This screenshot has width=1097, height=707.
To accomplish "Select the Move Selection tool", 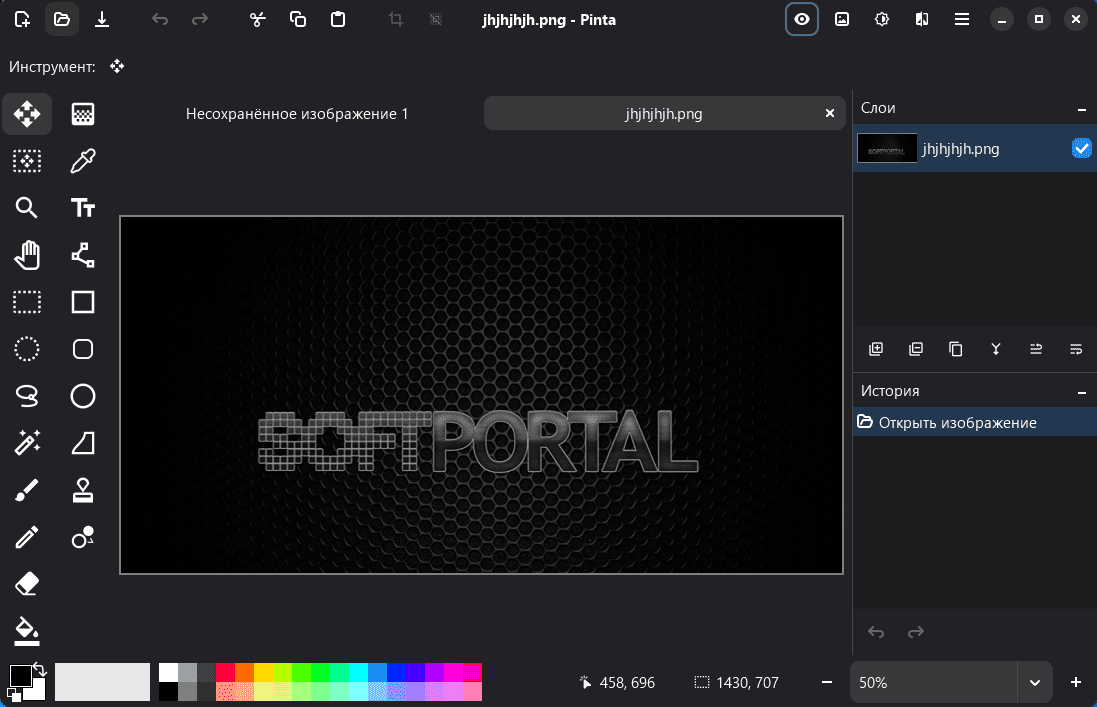I will [27, 161].
